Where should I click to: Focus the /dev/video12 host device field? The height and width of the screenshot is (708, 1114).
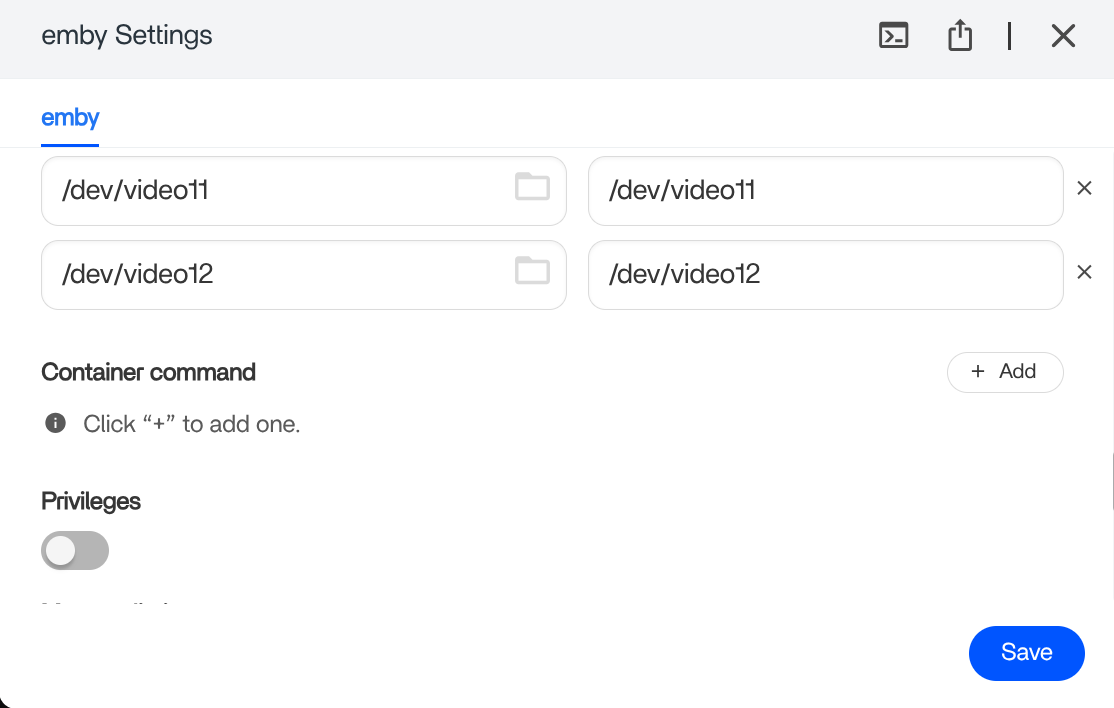tap(280, 274)
